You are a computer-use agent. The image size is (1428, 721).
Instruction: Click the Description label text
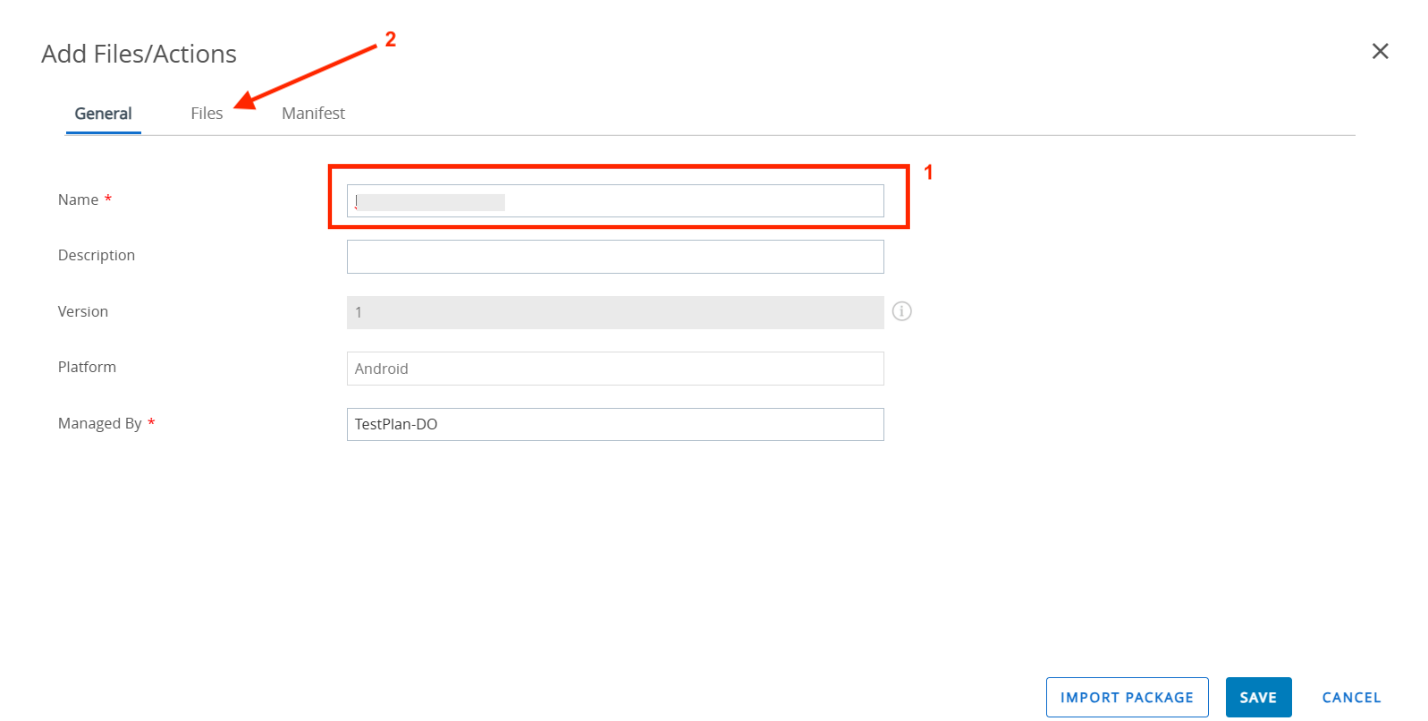(x=96, y=255)
